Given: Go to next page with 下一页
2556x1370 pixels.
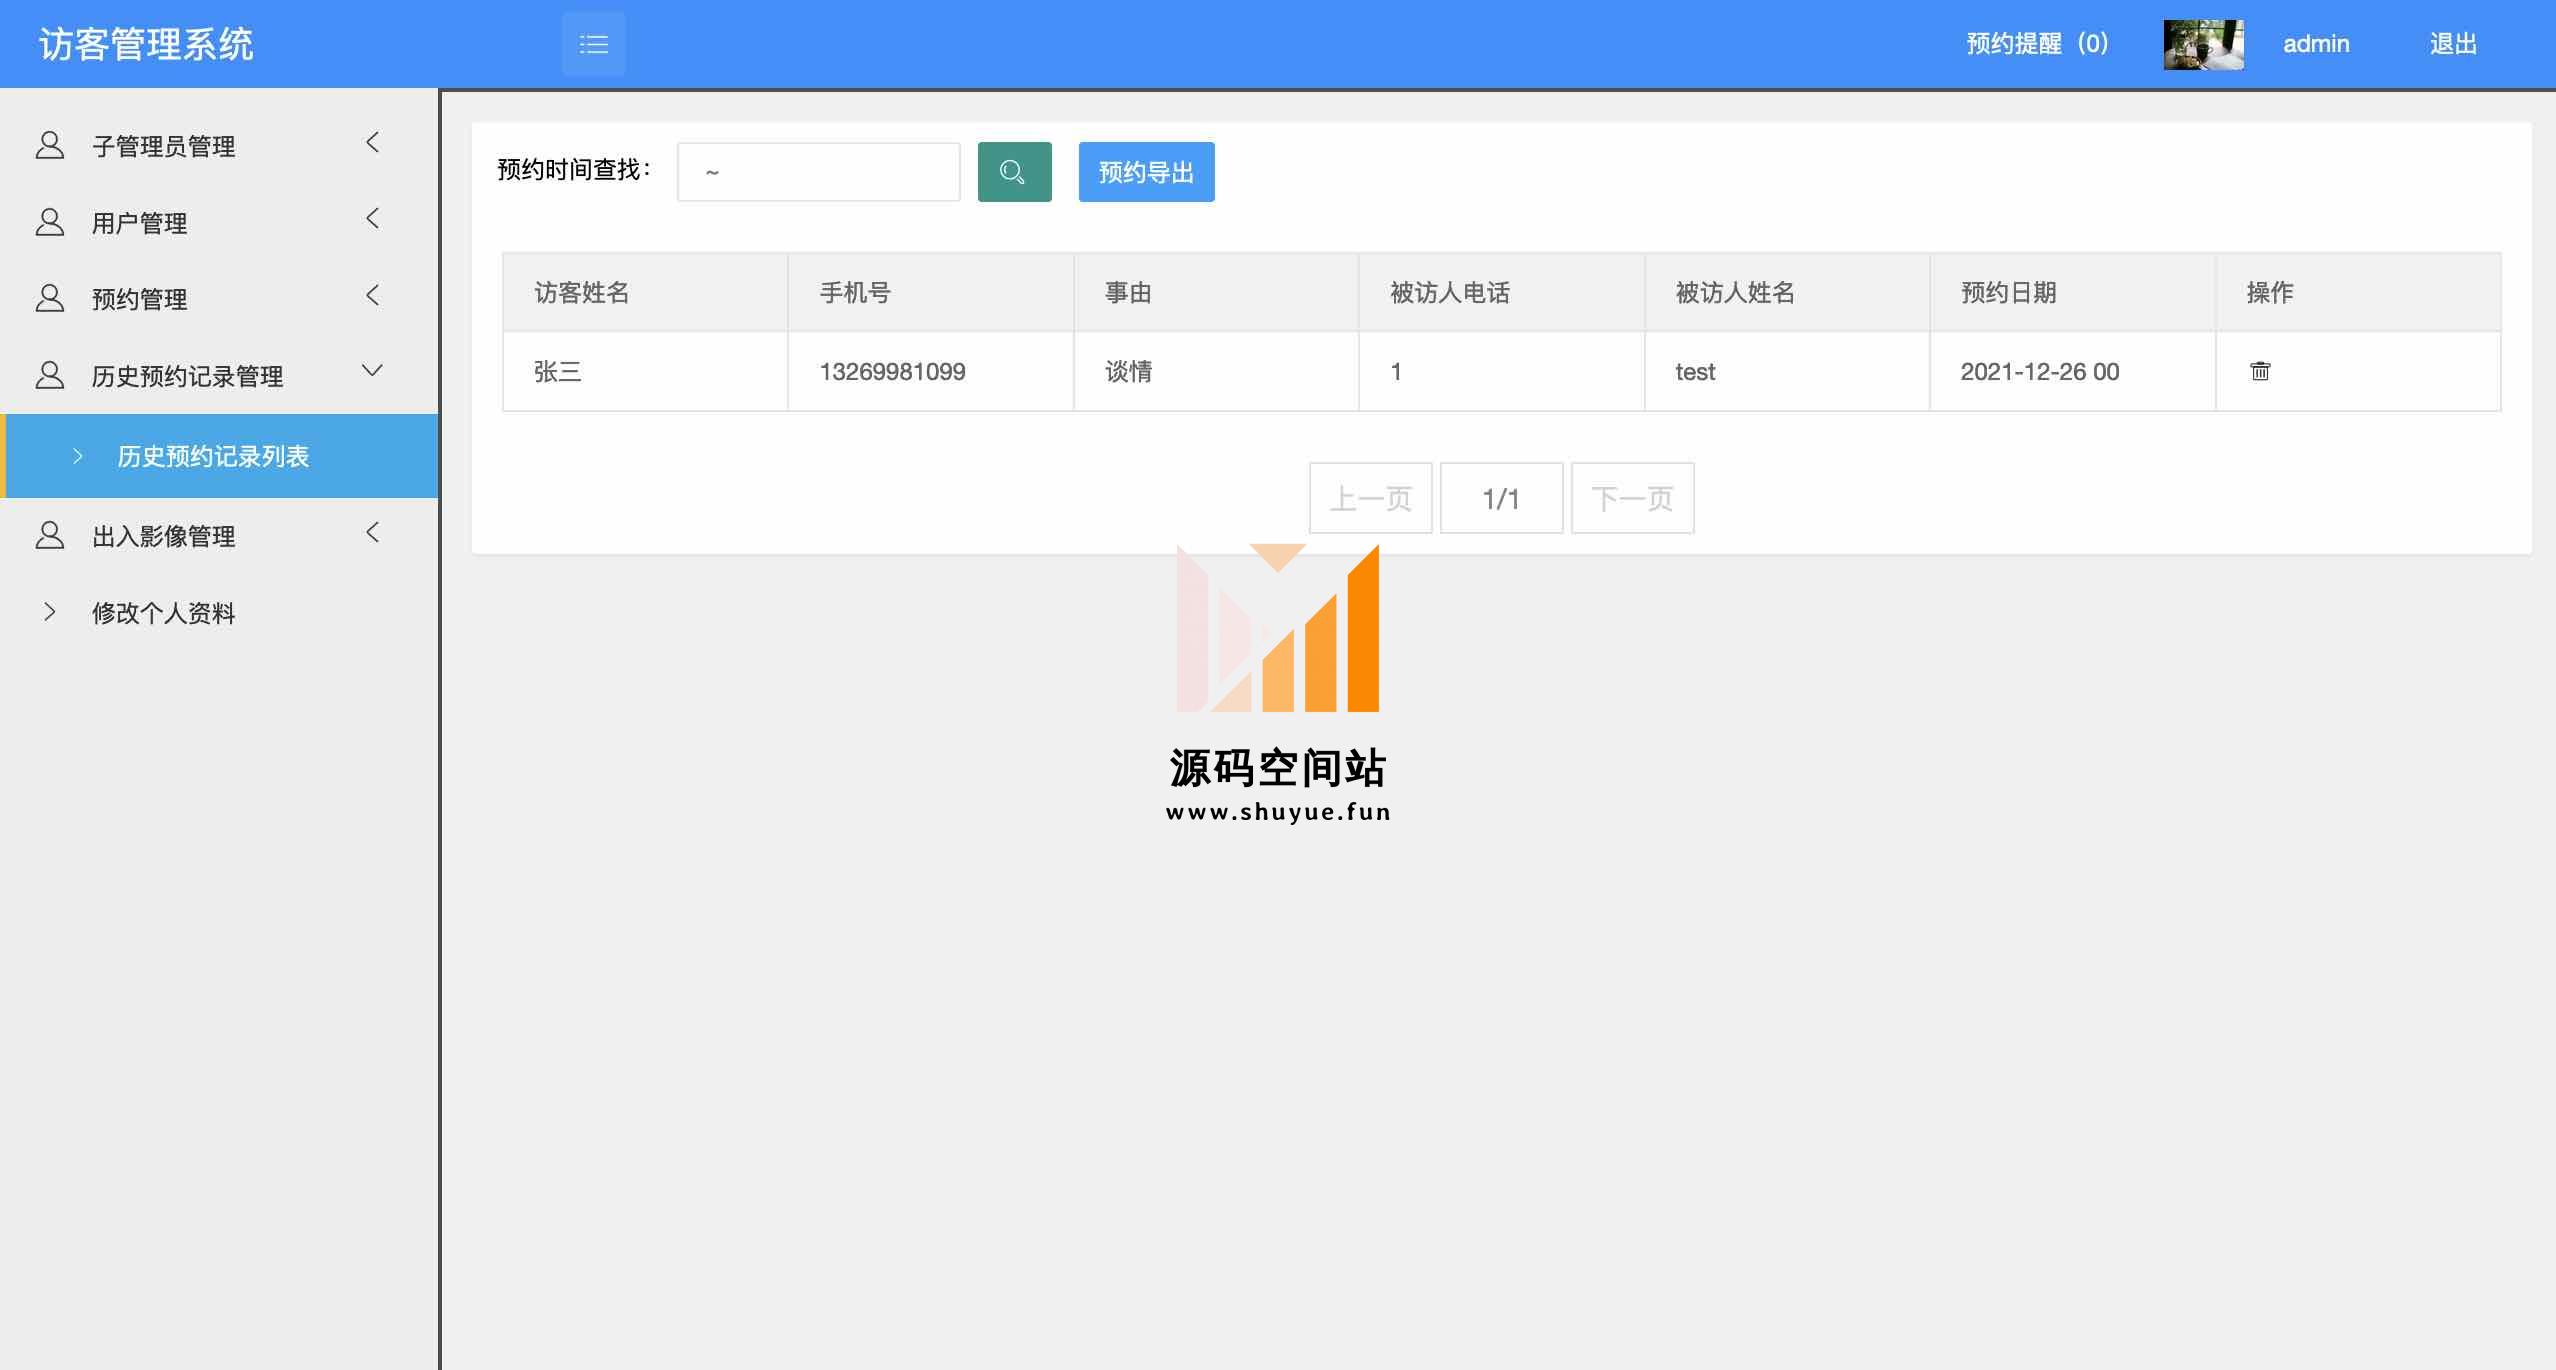Looking at the screenshot, I should coord(1632,498).
